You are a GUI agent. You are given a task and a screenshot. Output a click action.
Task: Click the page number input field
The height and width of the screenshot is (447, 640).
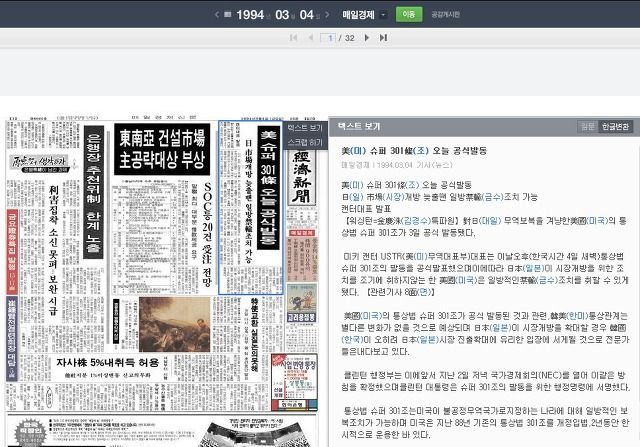328,38
